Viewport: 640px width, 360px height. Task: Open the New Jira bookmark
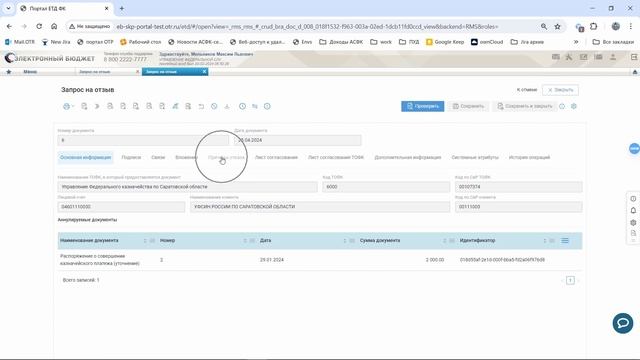click(x=56, y=42)
